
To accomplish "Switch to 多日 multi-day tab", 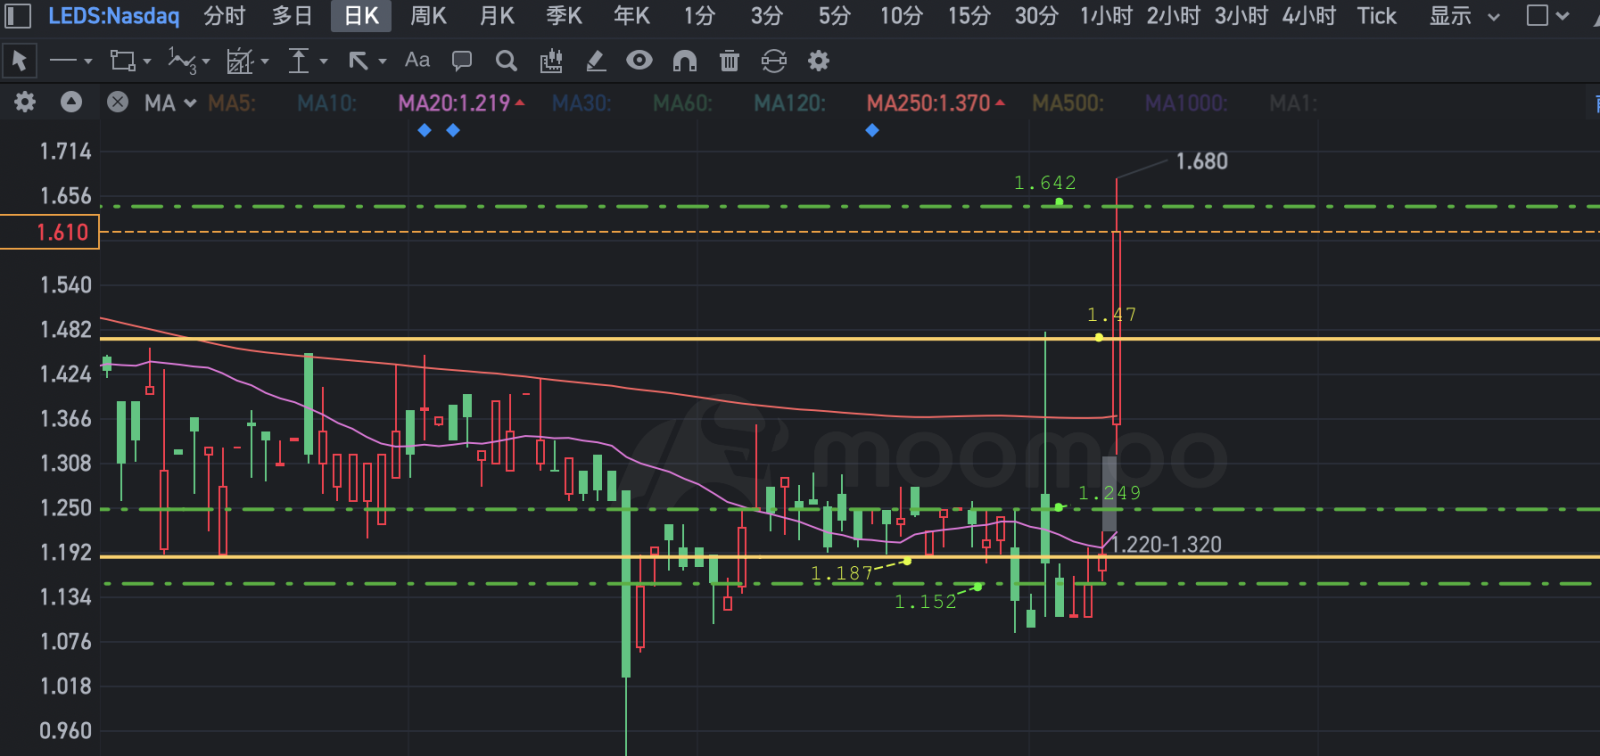I will [x=292, y=16].
